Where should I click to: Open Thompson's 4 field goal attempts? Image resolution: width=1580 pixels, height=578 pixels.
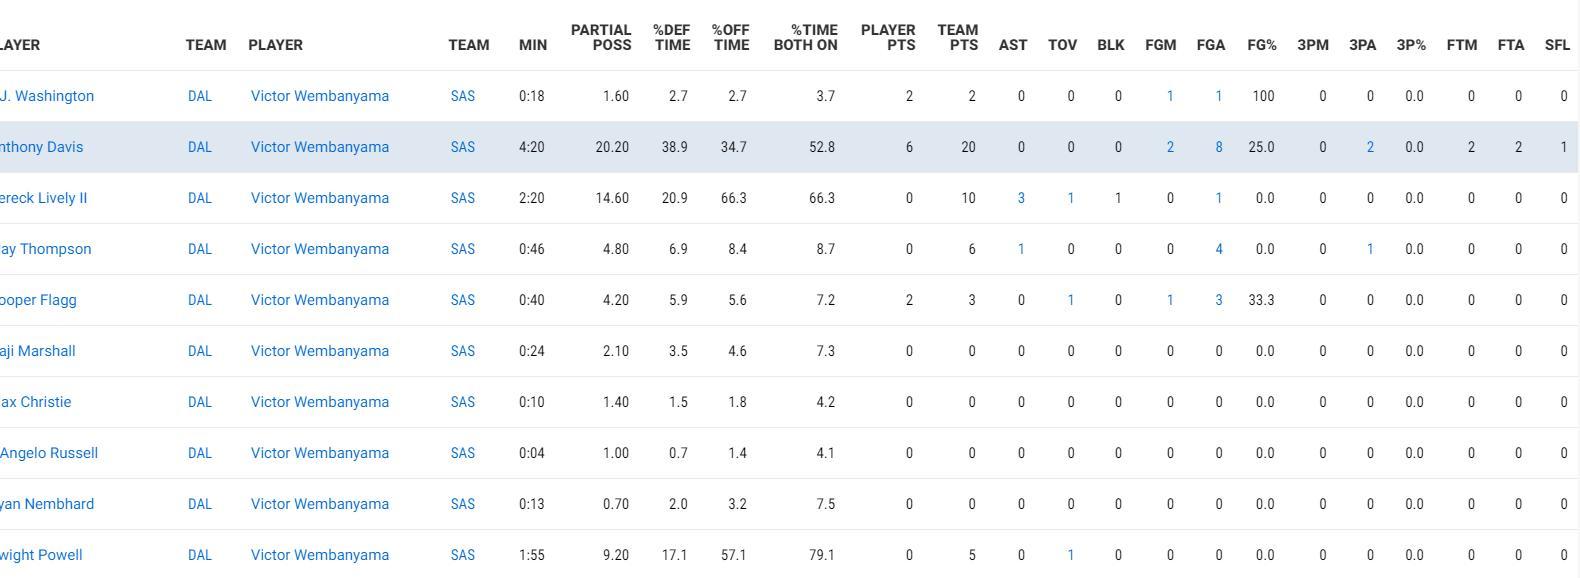tap(1219, 249)
